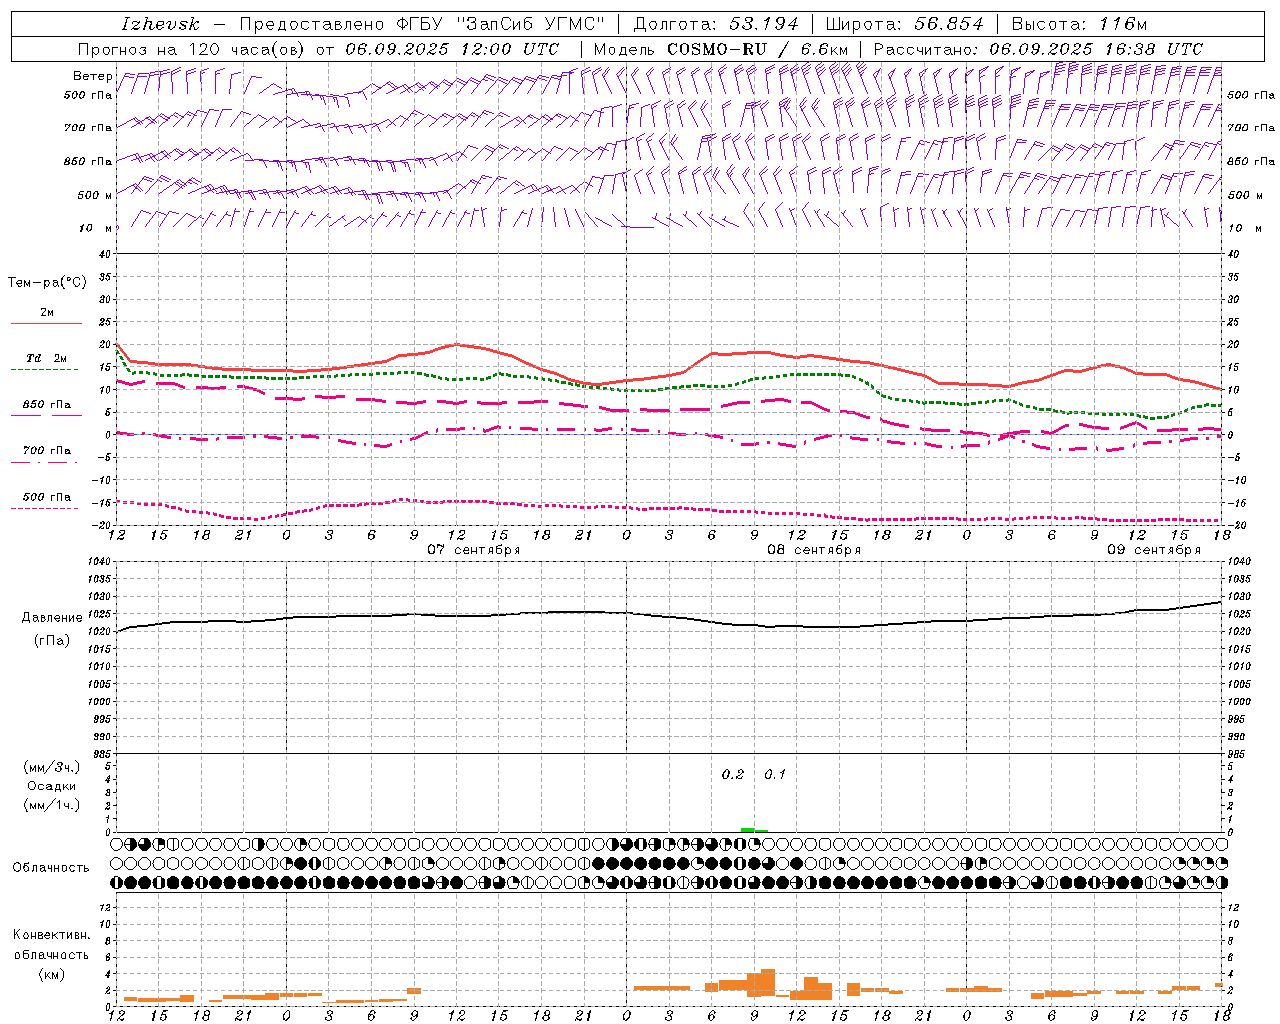Click the (гПа) pressure unit label
Viewport: 1280px width, 1024px height.
[x=52, y=640]
